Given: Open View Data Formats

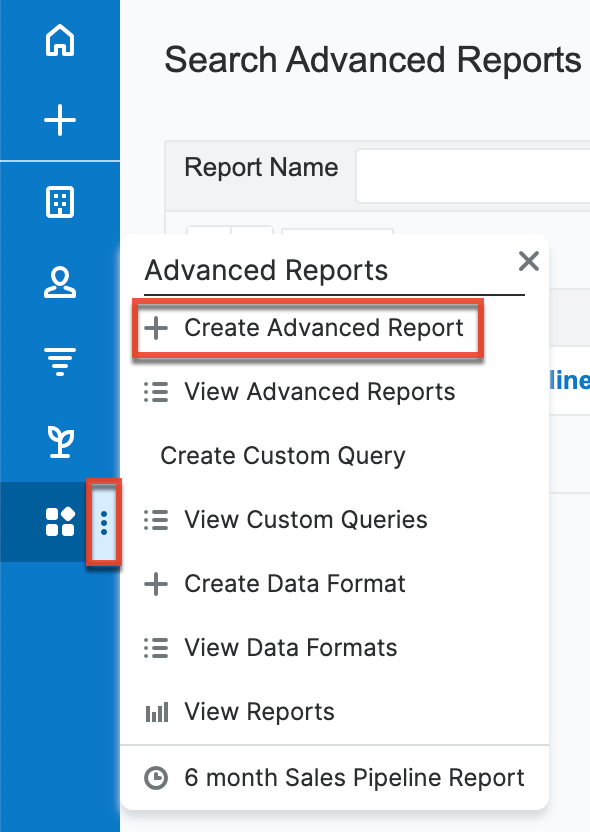Looking at the screenshot, I should coord(291,647).
